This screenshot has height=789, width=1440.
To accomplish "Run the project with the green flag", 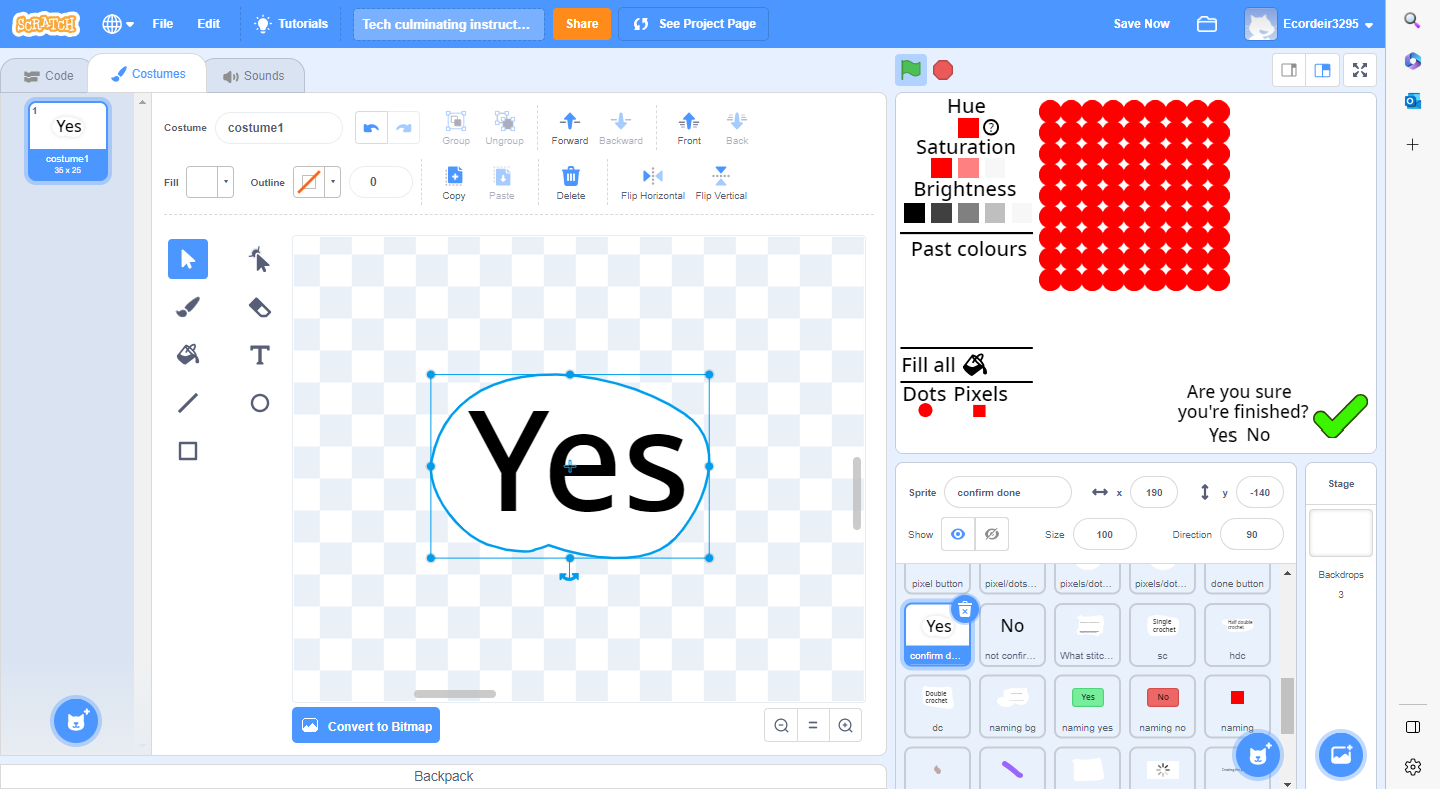I will pos(912,71).
